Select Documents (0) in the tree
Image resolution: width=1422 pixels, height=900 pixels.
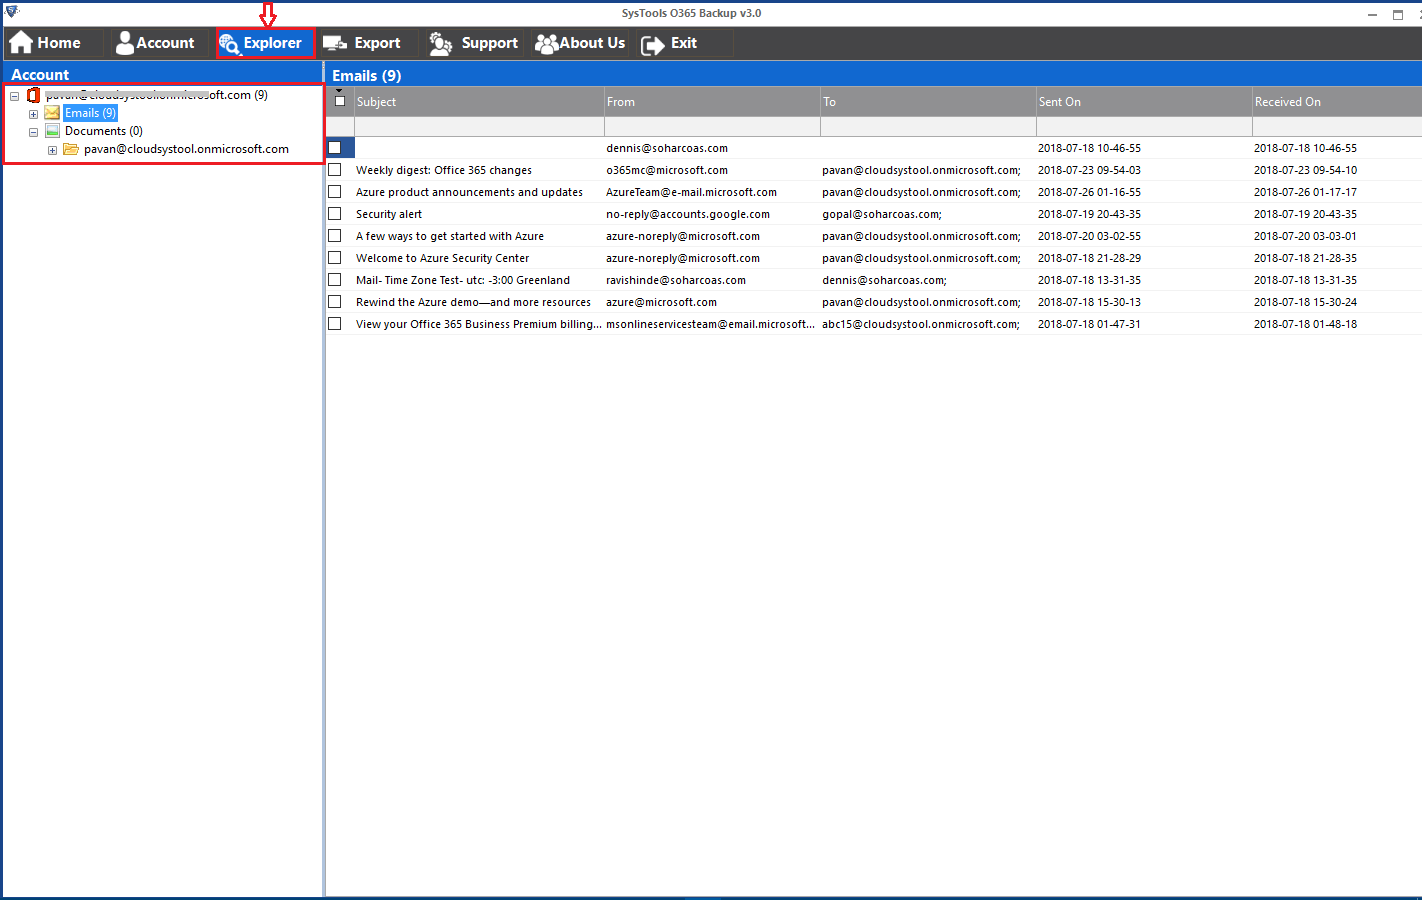pos(104,131)
